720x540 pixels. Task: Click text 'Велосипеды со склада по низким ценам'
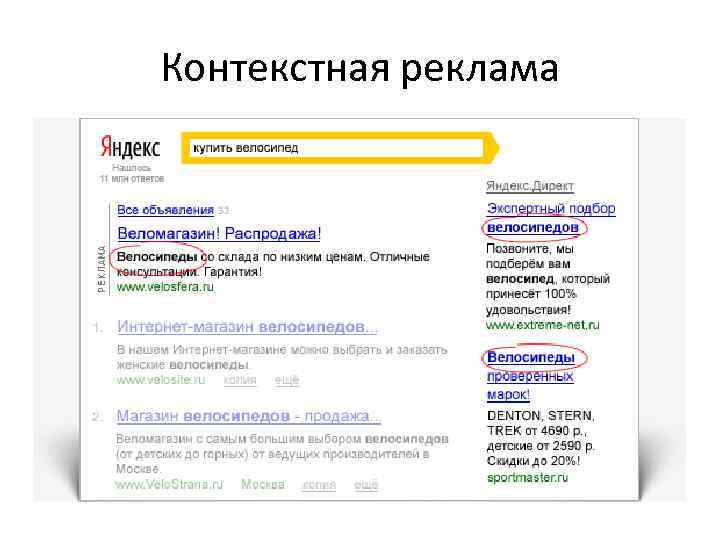239,257
